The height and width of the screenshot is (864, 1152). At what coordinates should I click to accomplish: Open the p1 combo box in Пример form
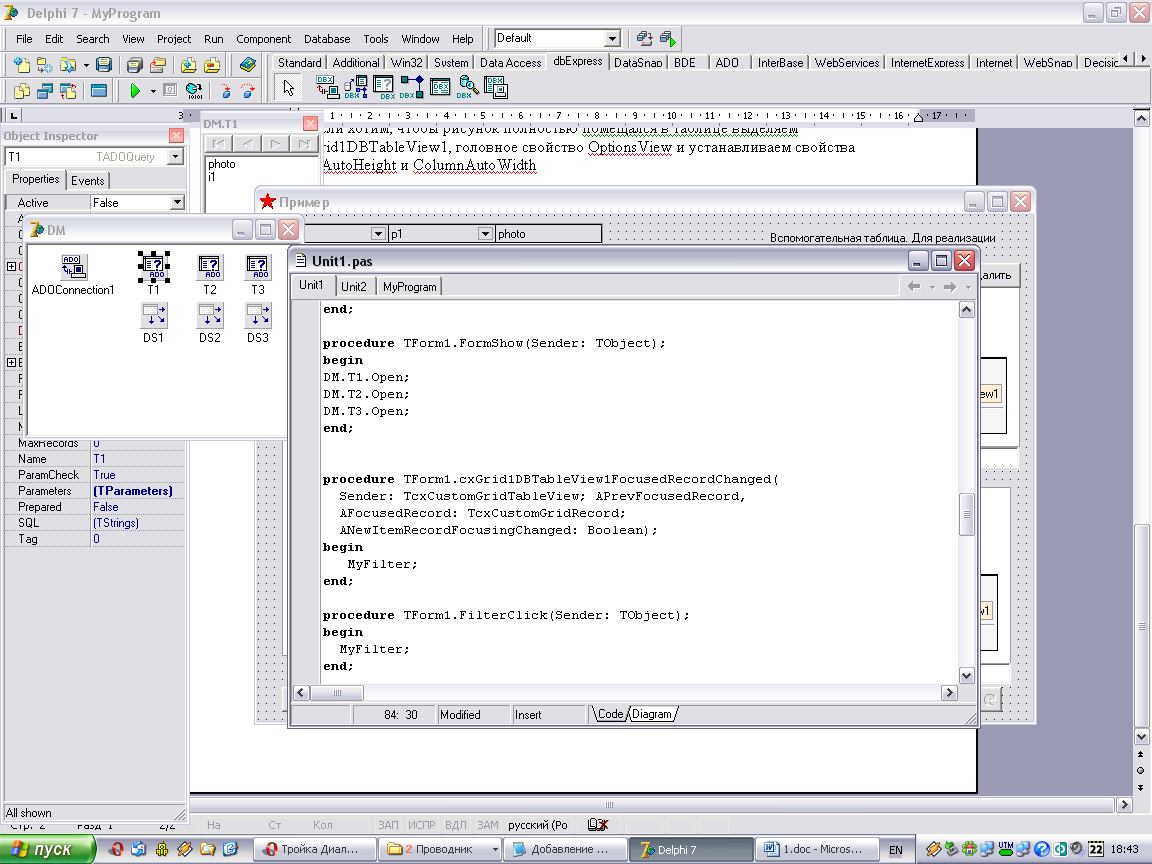tap(485, 234)
